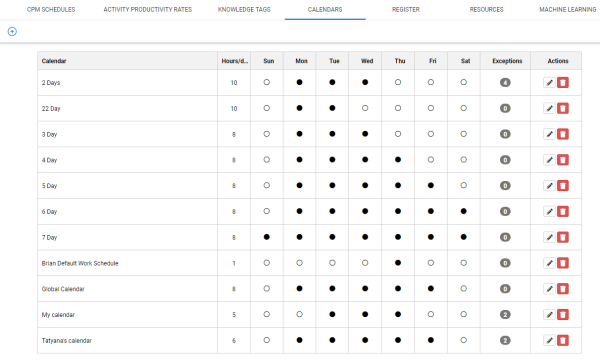Toggle Saturday for the 5 Day calendar
This screenshot has height=361, width=600.
point(463,185)
